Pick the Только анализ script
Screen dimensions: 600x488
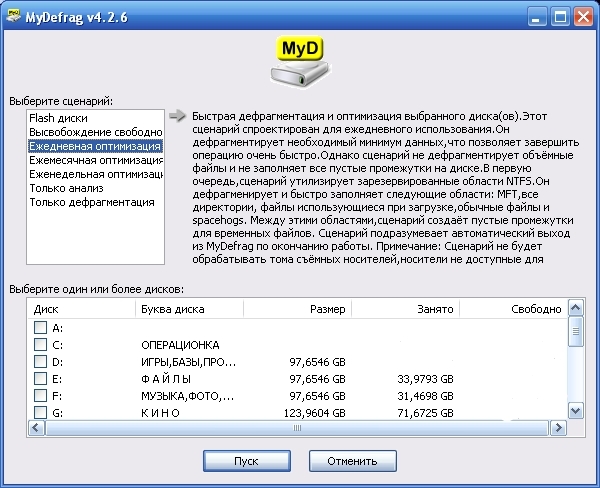96,188
